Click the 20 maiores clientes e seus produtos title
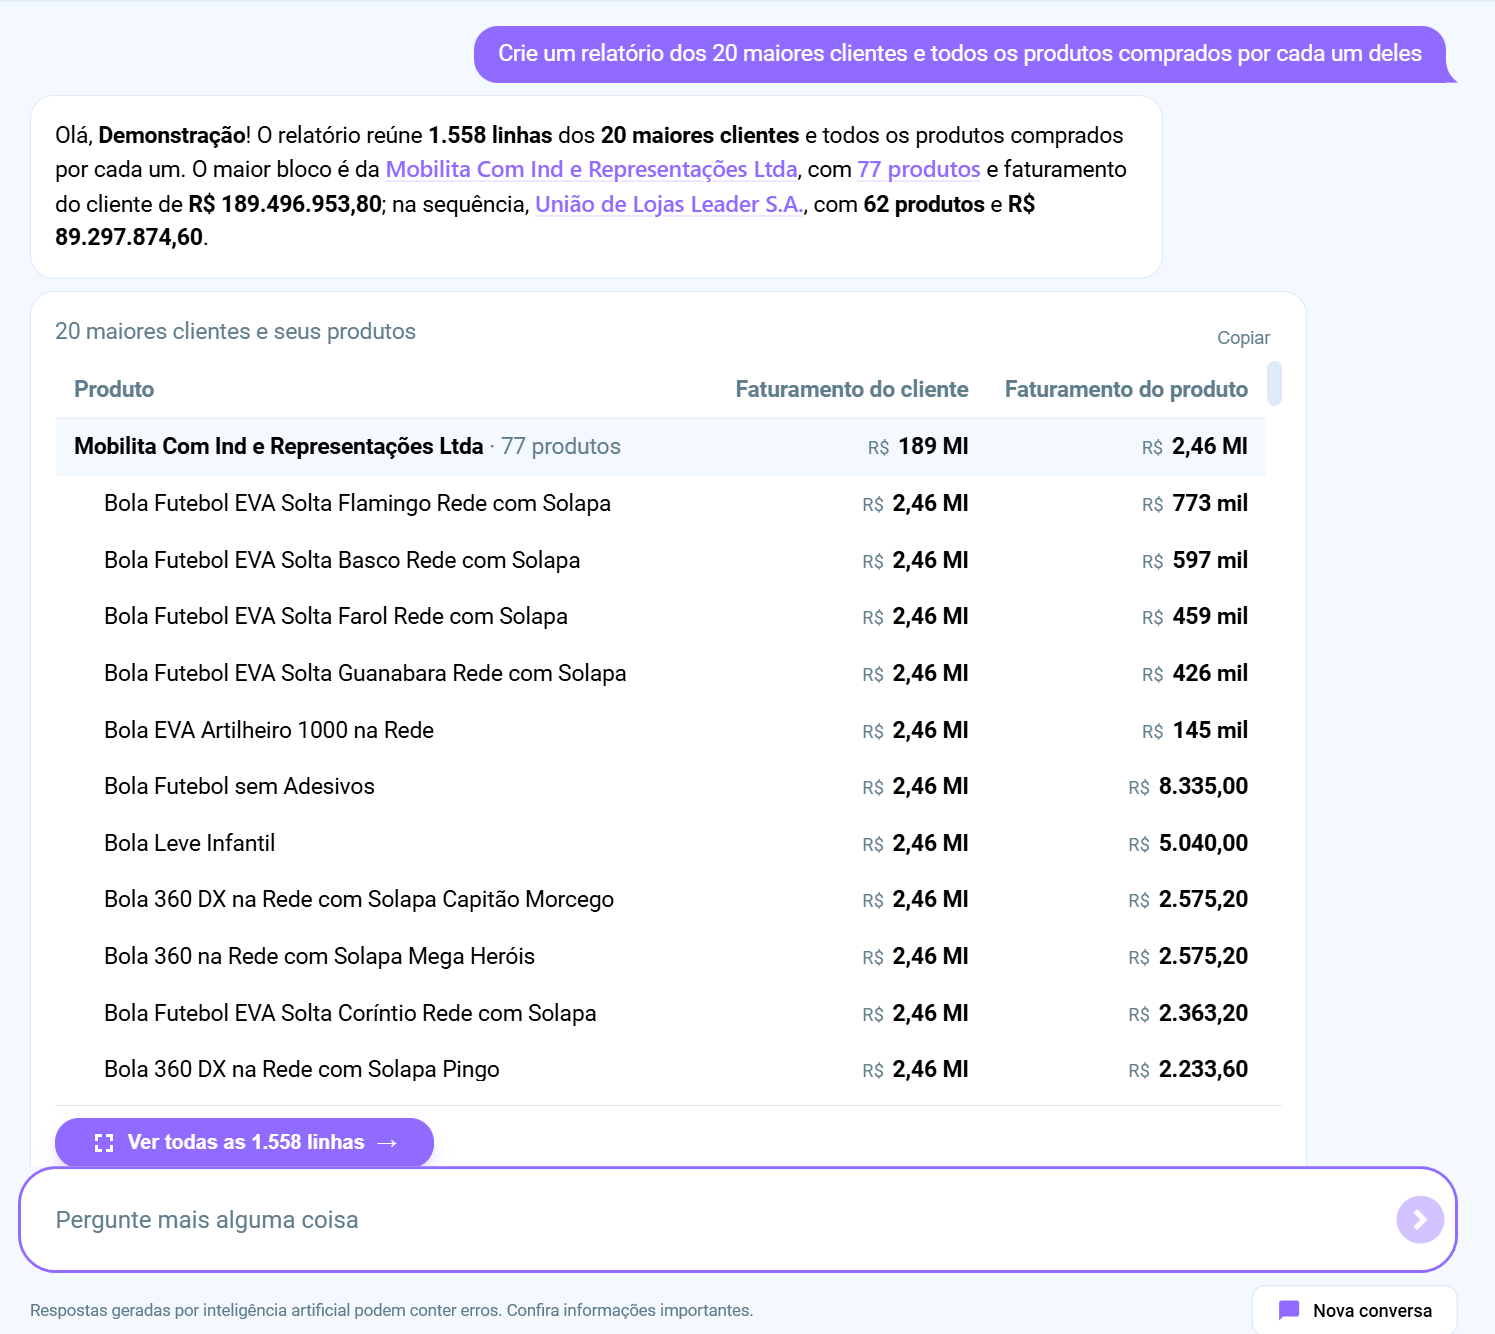 click(235, 331)
